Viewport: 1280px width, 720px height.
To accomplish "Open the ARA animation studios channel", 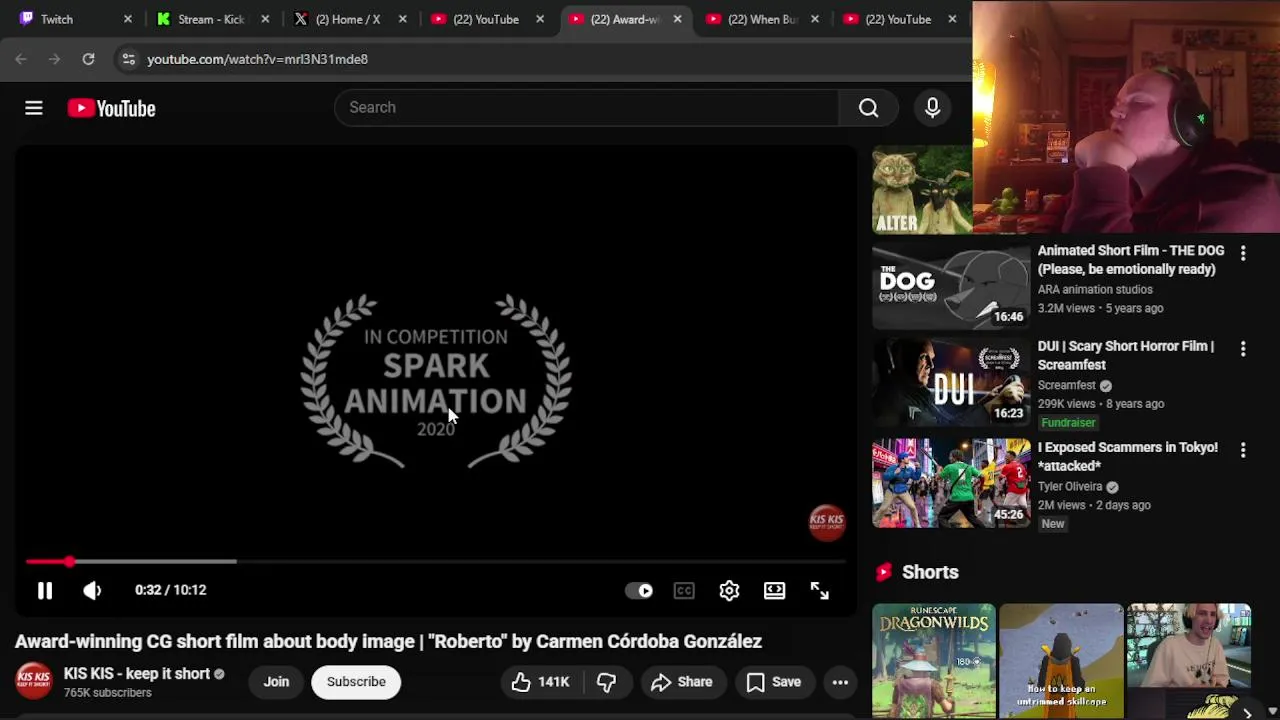I will pos(1095,290).
